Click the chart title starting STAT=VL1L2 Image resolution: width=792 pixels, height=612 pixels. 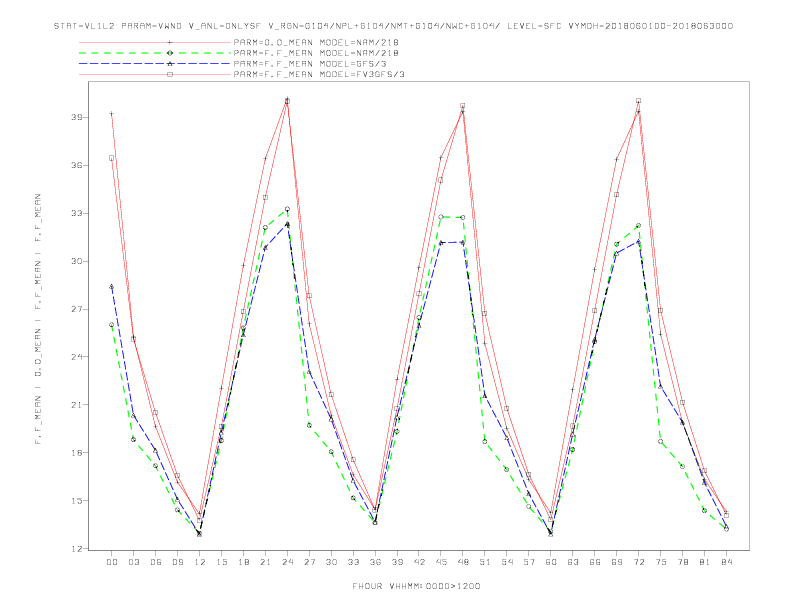(x=393, y=26)
